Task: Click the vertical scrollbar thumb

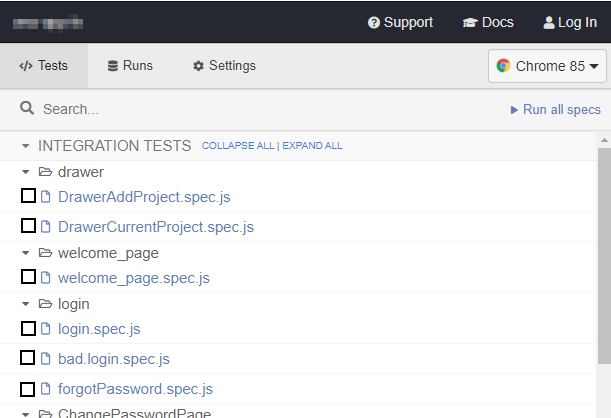Action: click(604, 255)
